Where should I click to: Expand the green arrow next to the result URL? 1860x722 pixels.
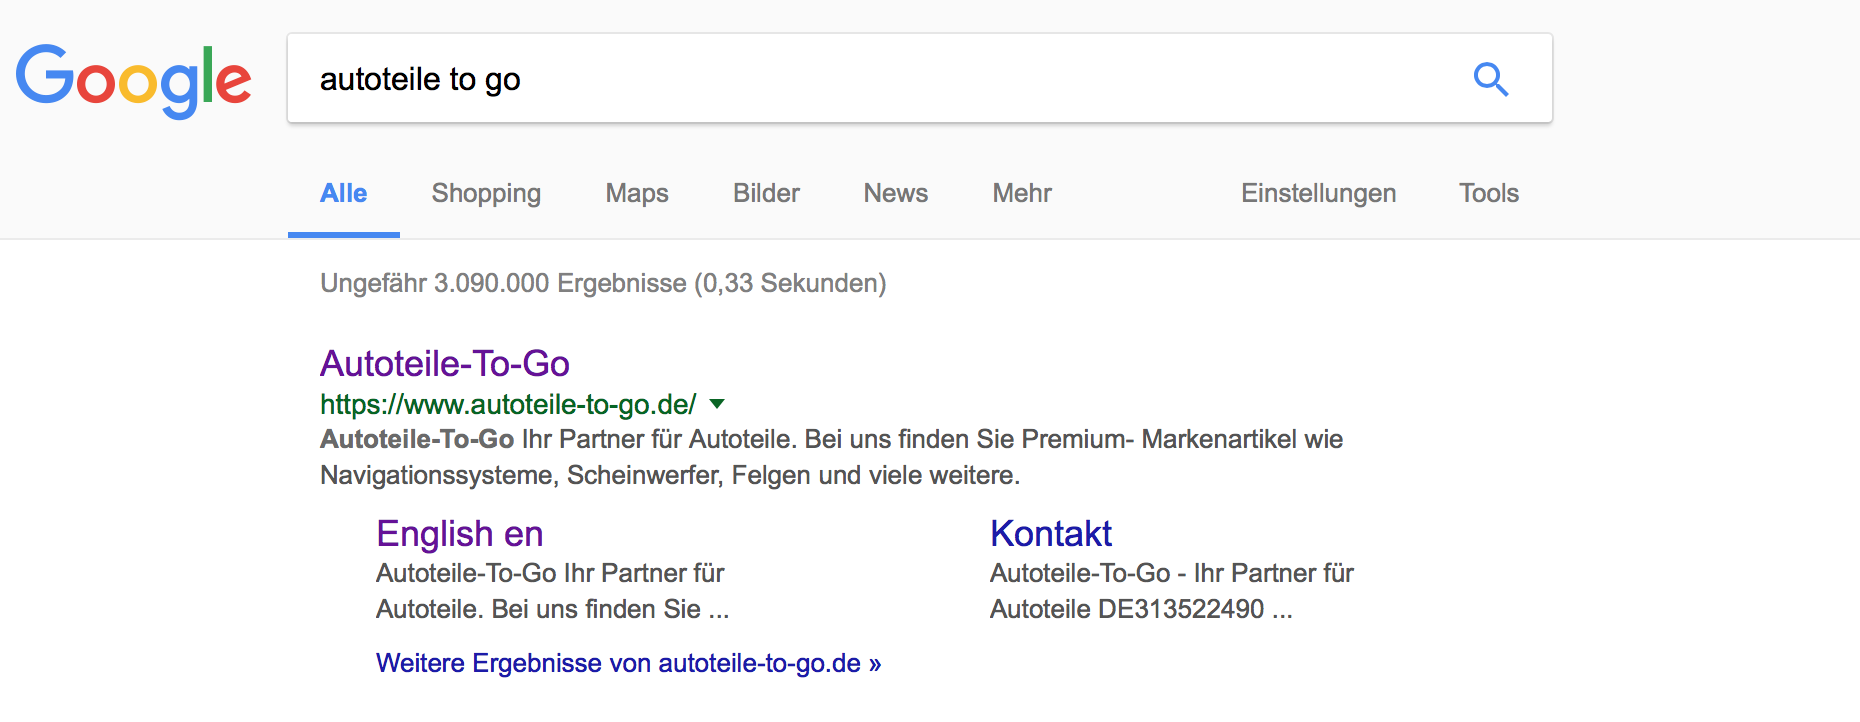click(716, 404)
